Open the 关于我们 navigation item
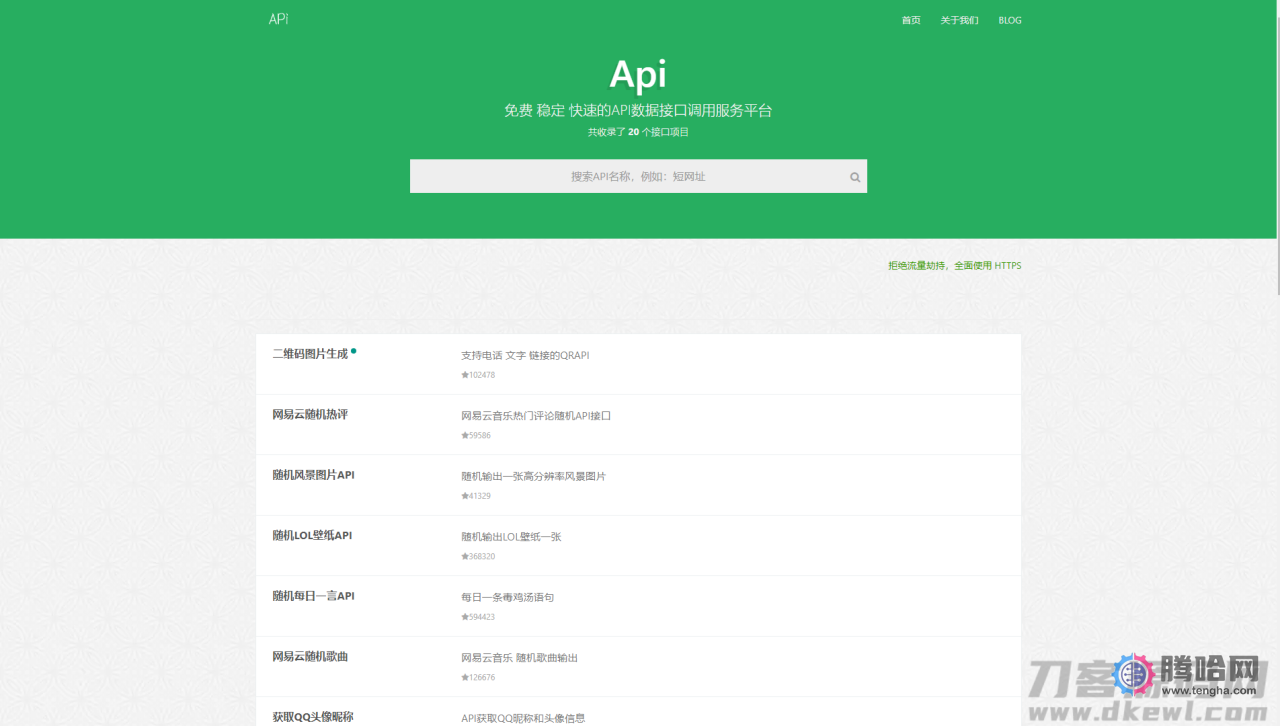1280x726 pixels. click(959, 20)
